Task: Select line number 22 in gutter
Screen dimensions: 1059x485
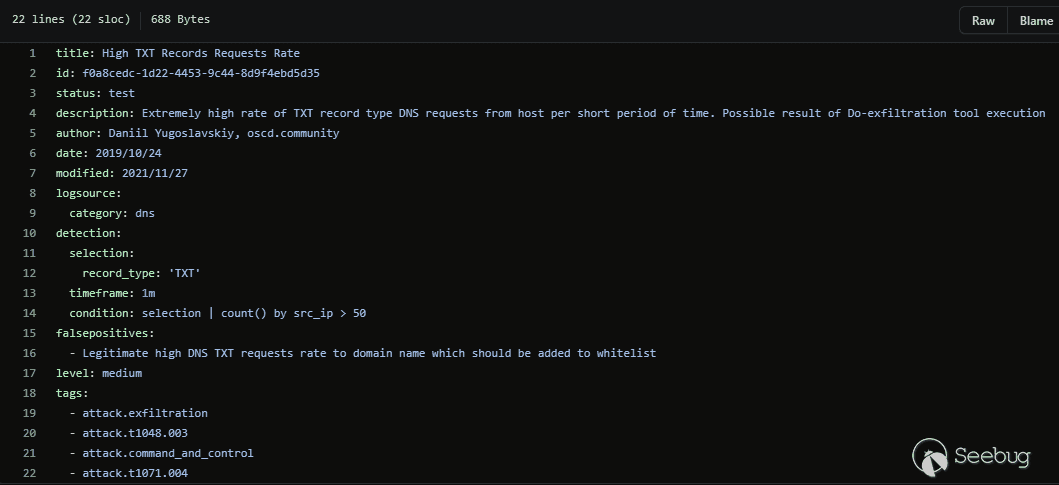Action: (x=30, y=473)
